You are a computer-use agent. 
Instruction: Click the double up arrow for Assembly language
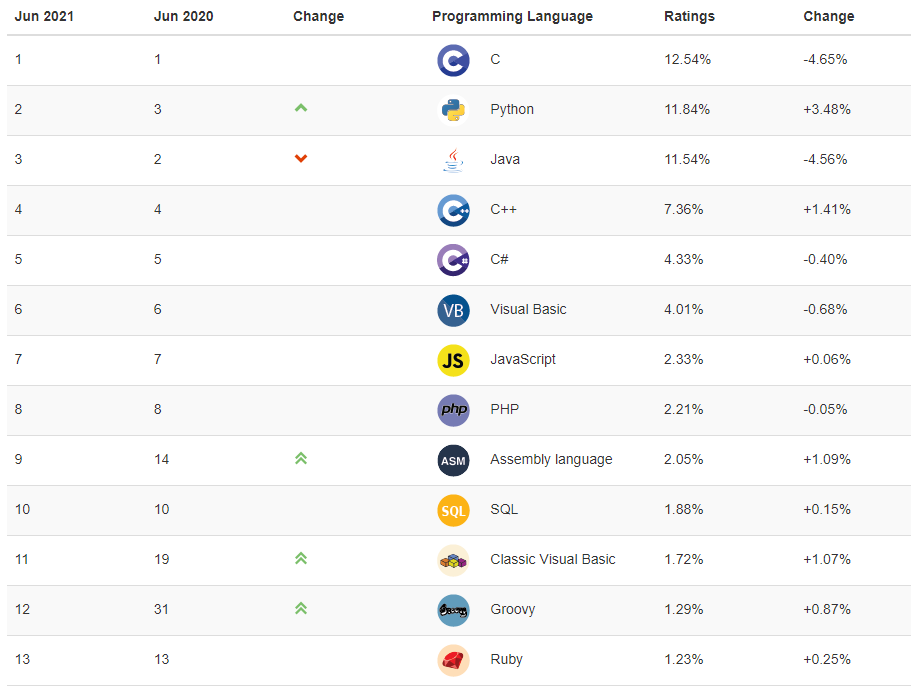(x=301, y=458)
